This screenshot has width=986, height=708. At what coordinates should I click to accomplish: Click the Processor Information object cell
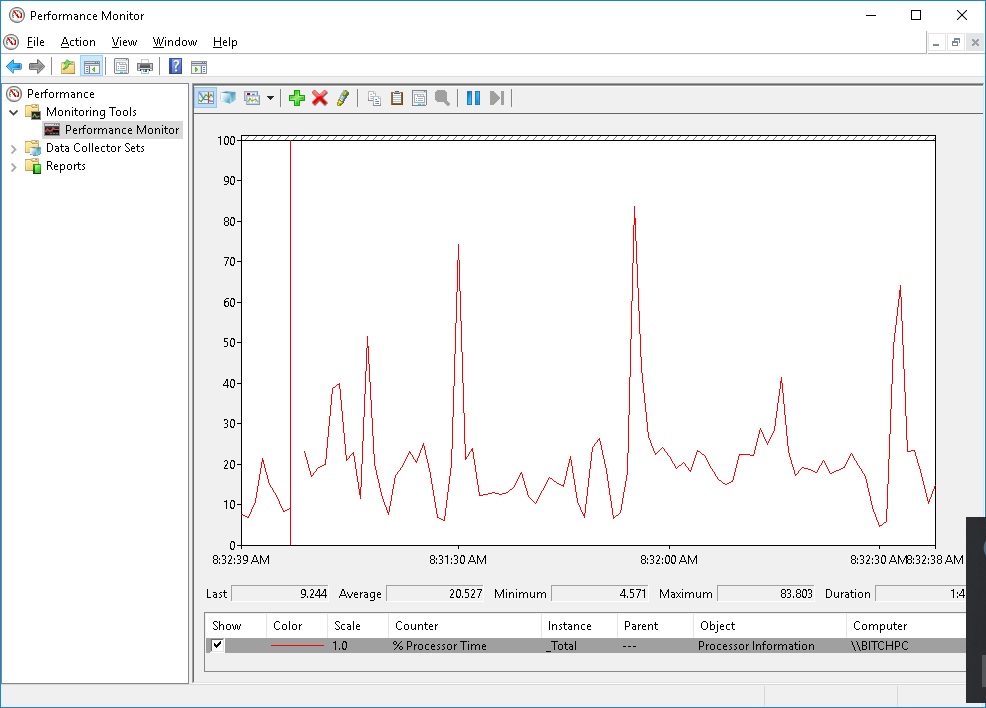tap(756, 646)
